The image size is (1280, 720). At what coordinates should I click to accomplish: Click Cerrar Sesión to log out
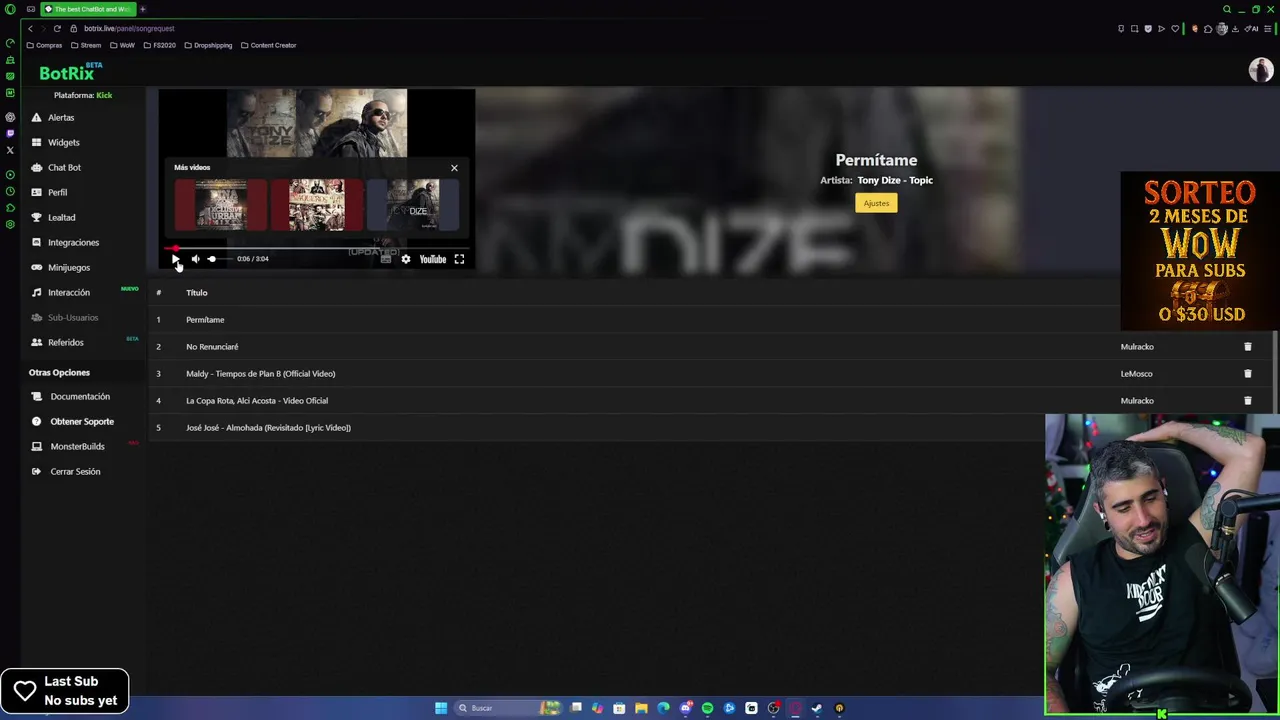pyautogui.click(x=75, y=471)
